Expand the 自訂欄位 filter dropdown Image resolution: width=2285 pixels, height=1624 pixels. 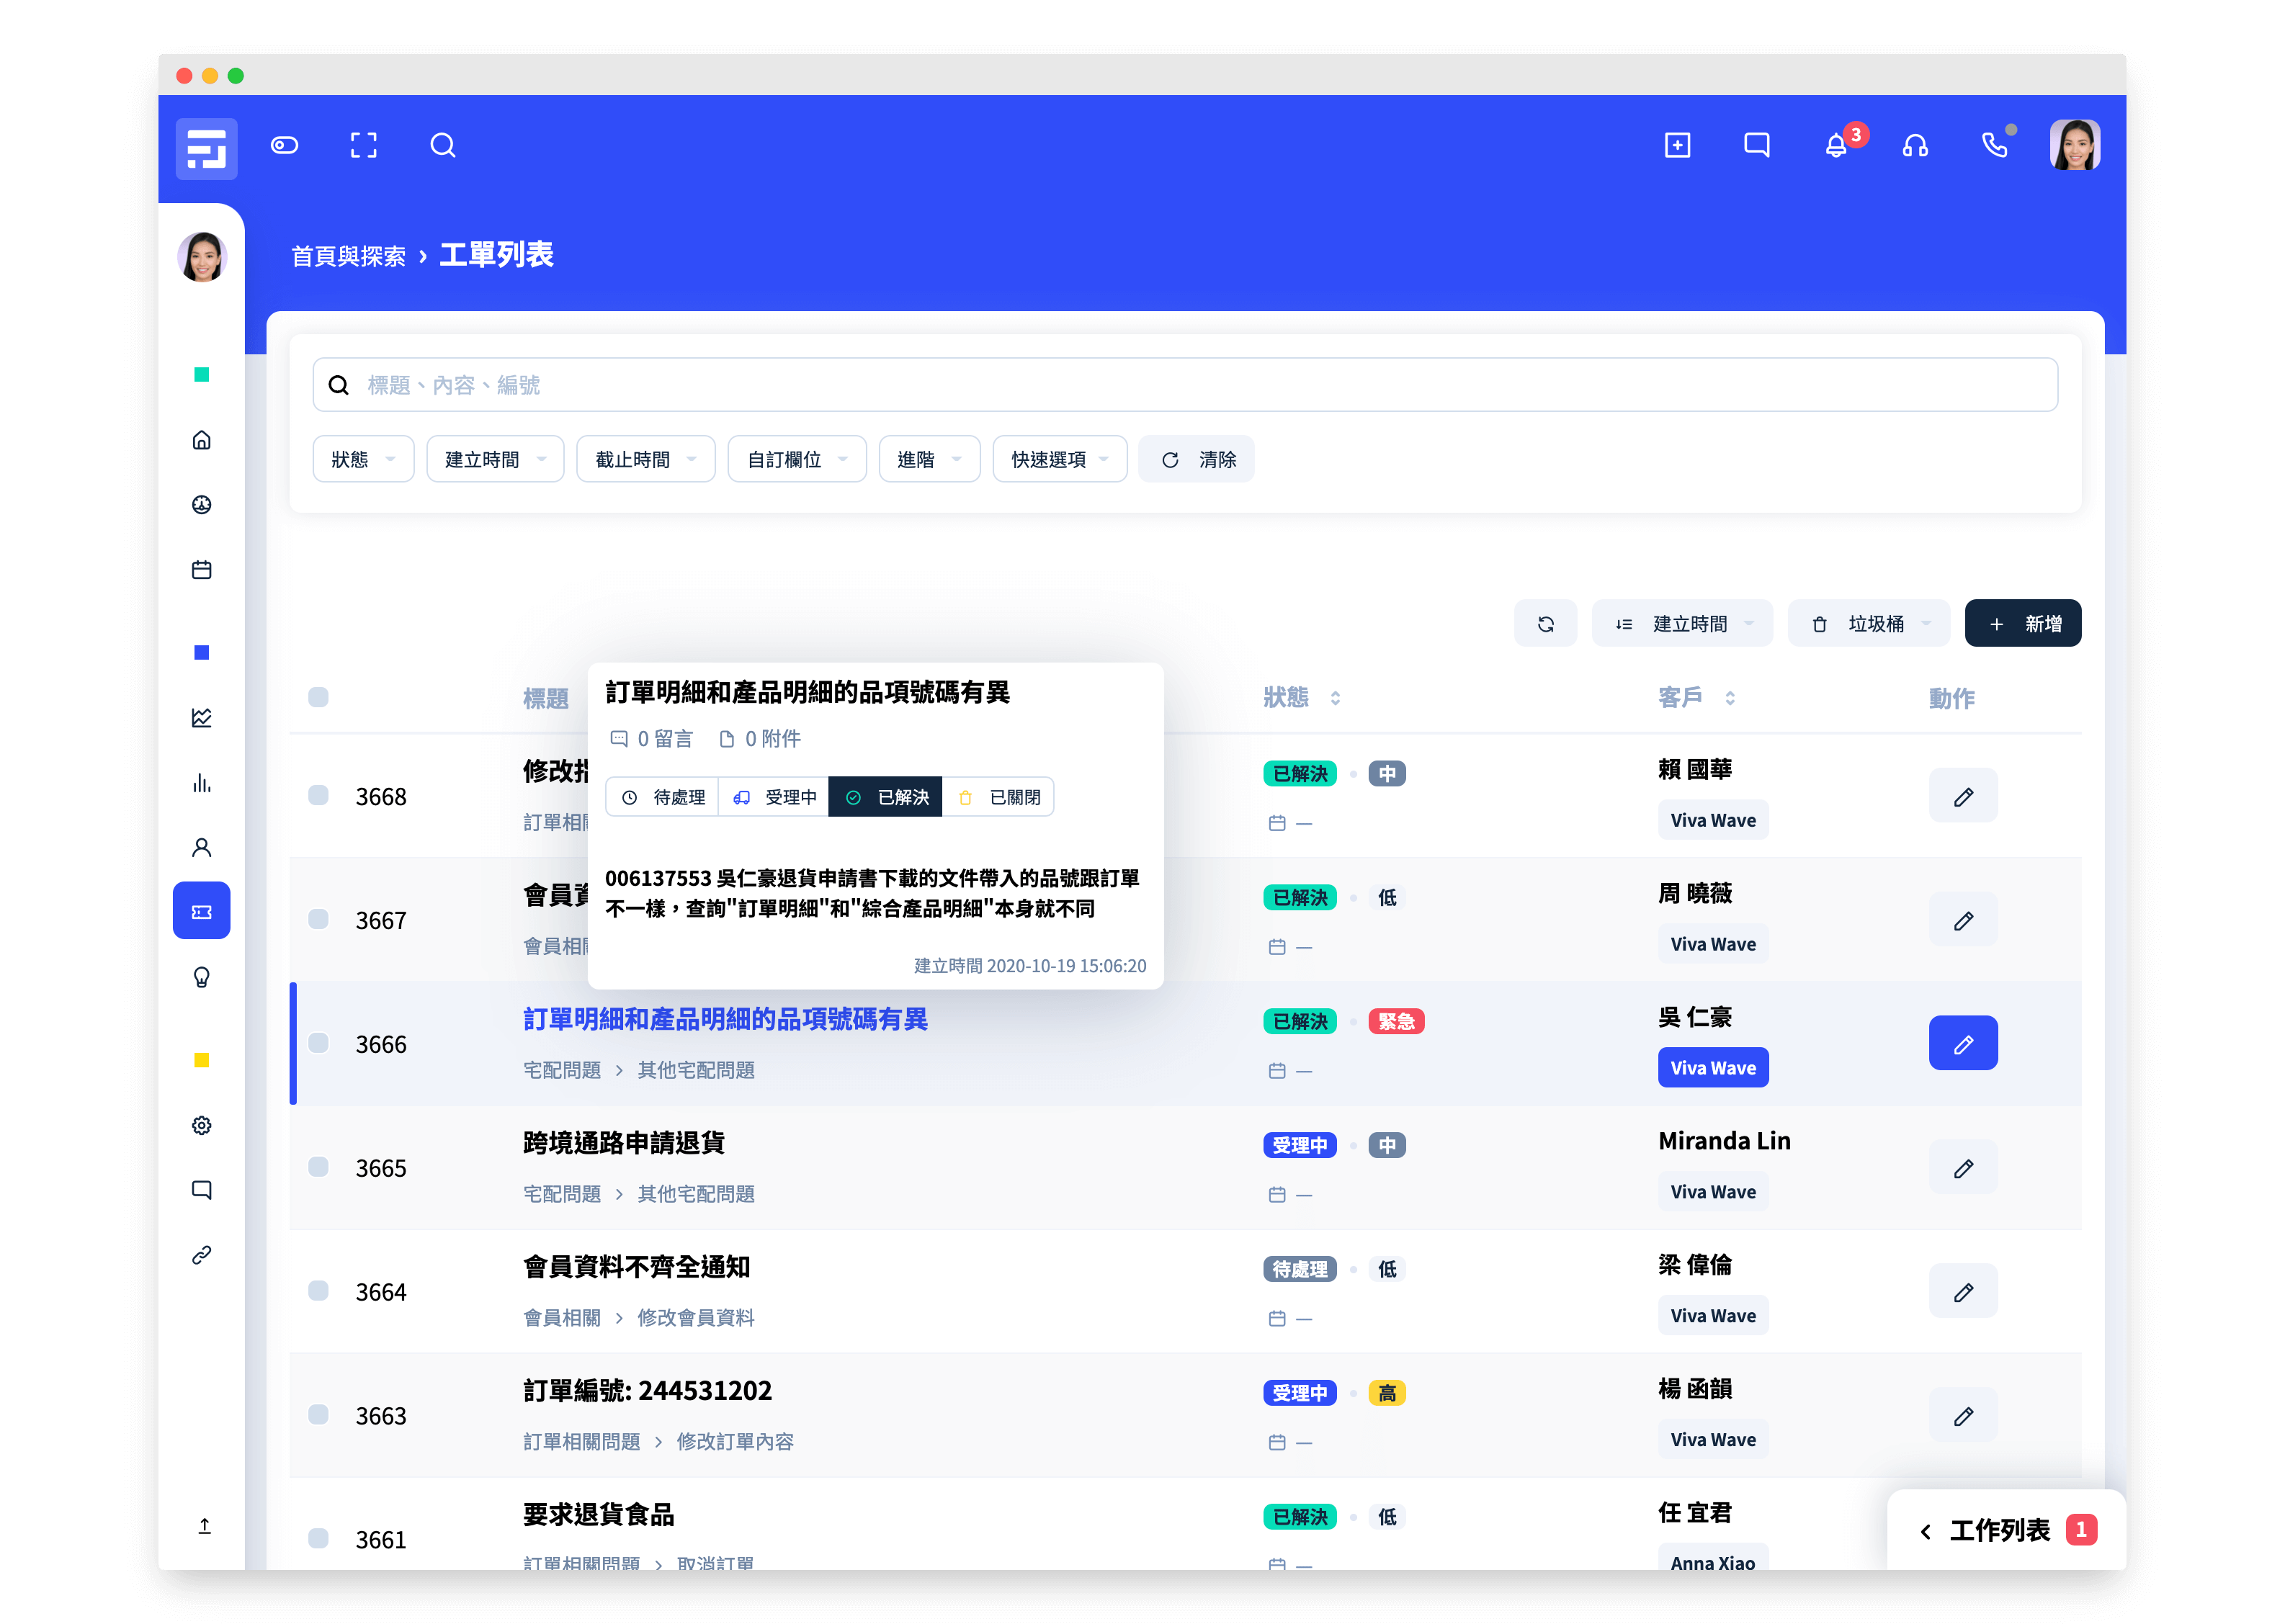tap(797, 459)
